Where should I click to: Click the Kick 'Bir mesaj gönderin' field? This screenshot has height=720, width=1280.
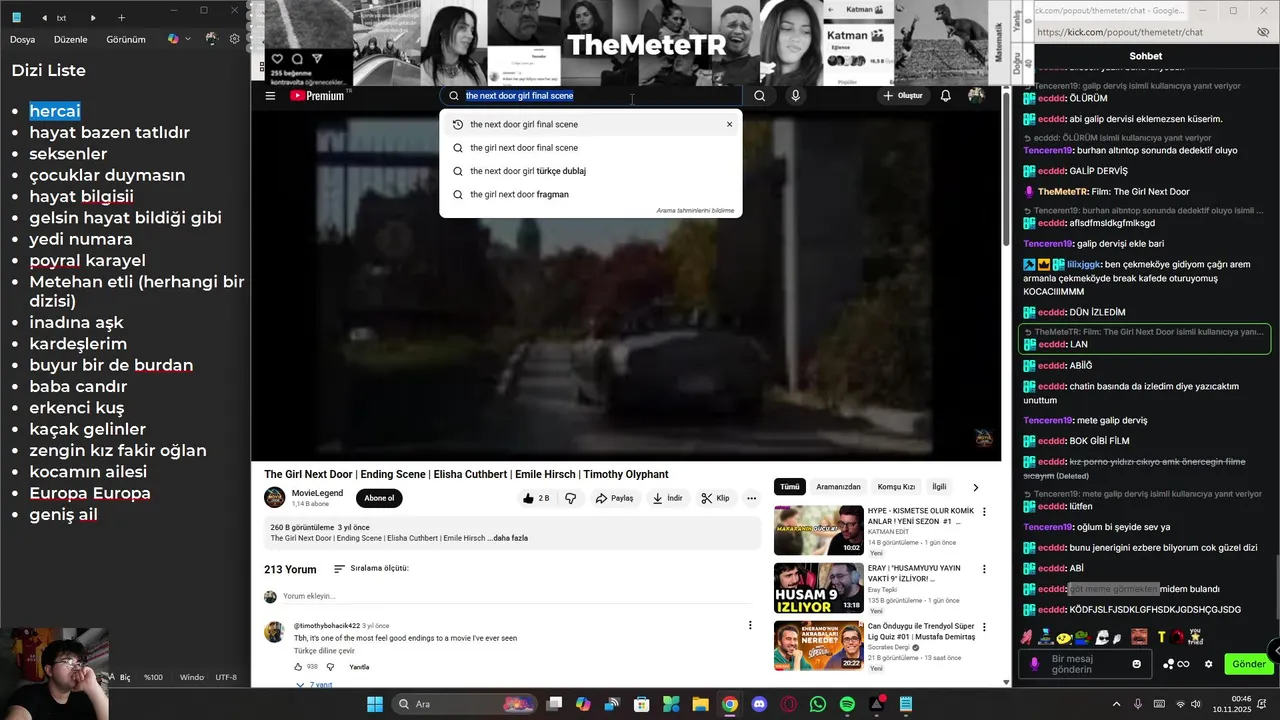click(x=1083, y=664)
